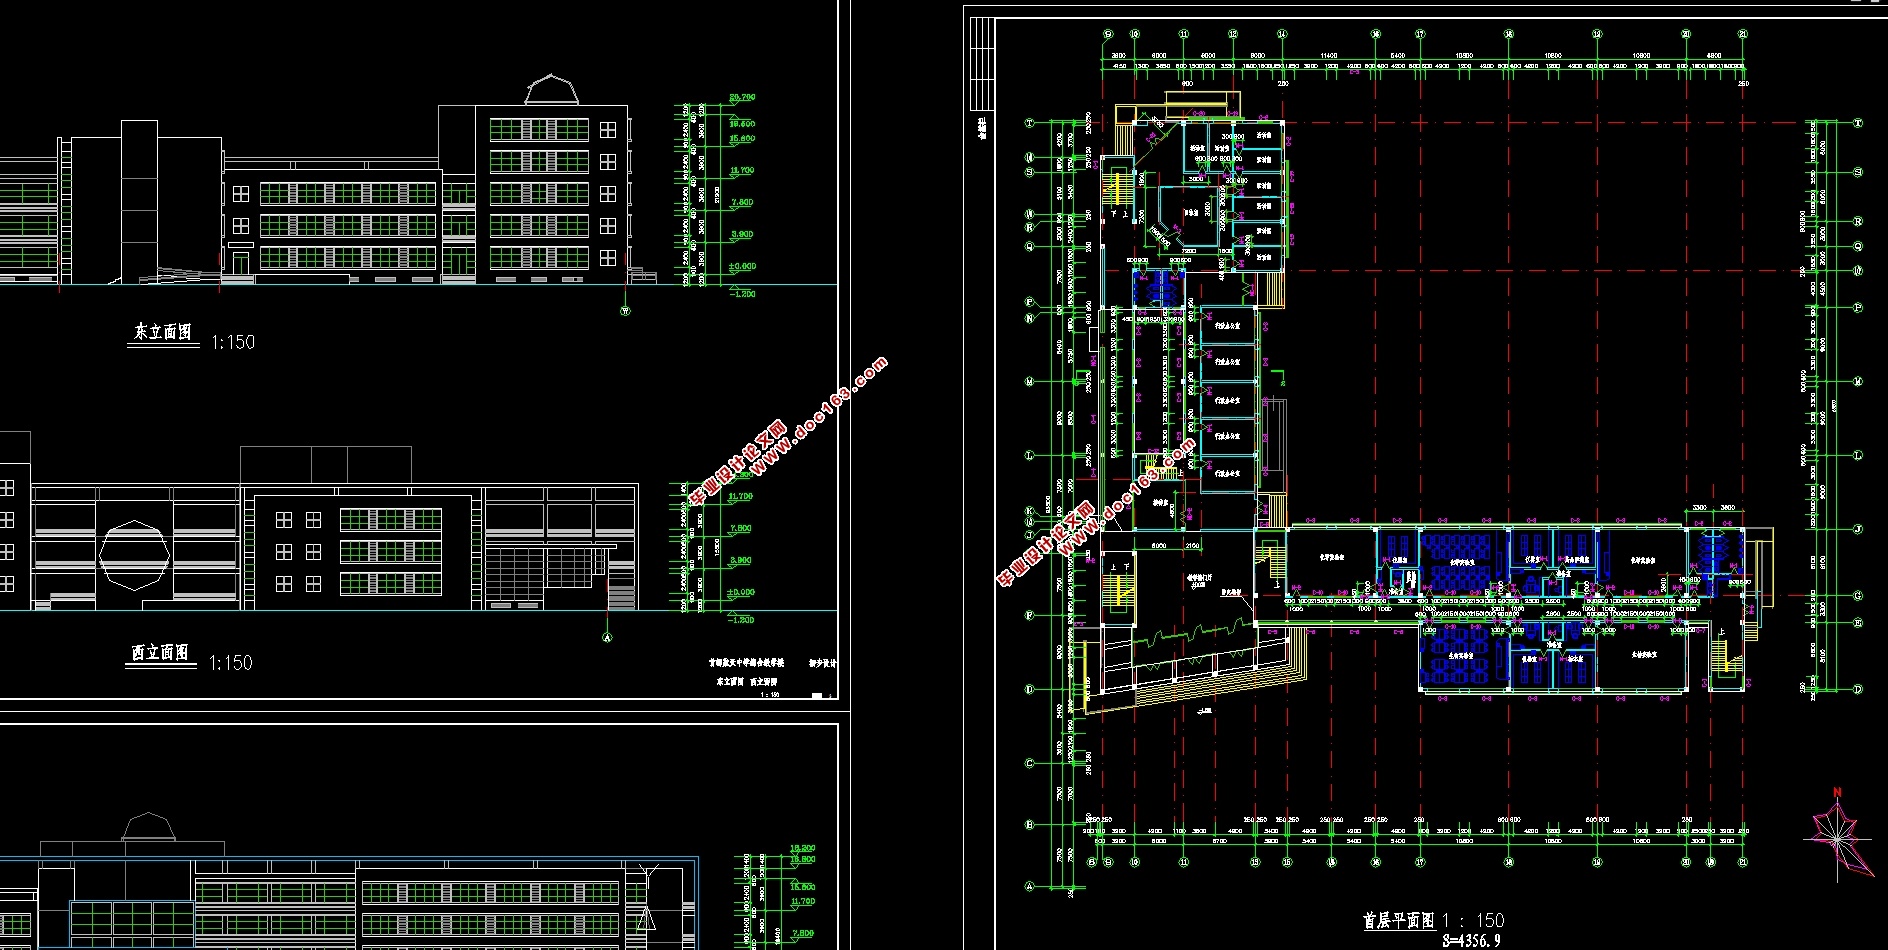Select the 初步设计 text in the title block
This screenshot has width=1888, height=950.
822,663
